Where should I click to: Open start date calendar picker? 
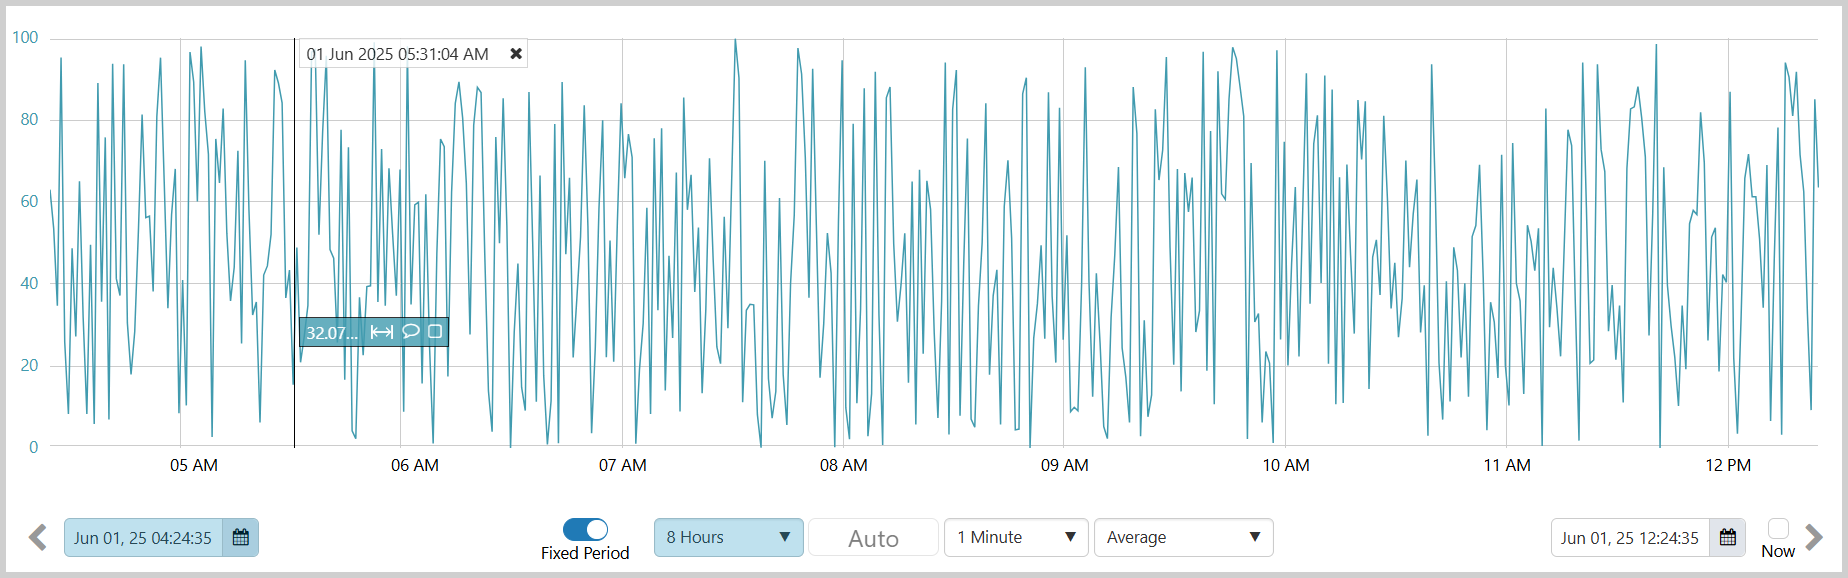[x=240, y=538]
